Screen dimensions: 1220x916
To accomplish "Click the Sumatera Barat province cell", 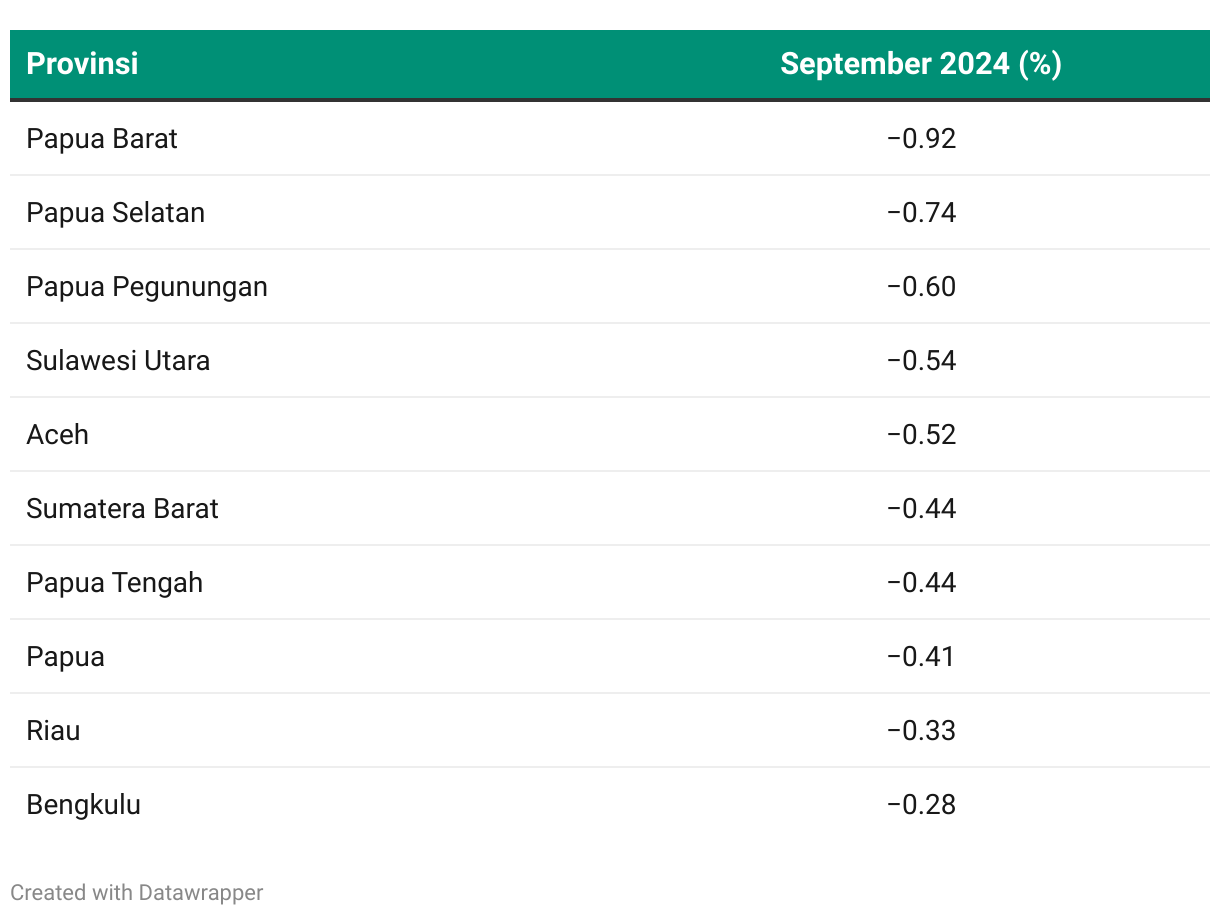I will [122, 508].
